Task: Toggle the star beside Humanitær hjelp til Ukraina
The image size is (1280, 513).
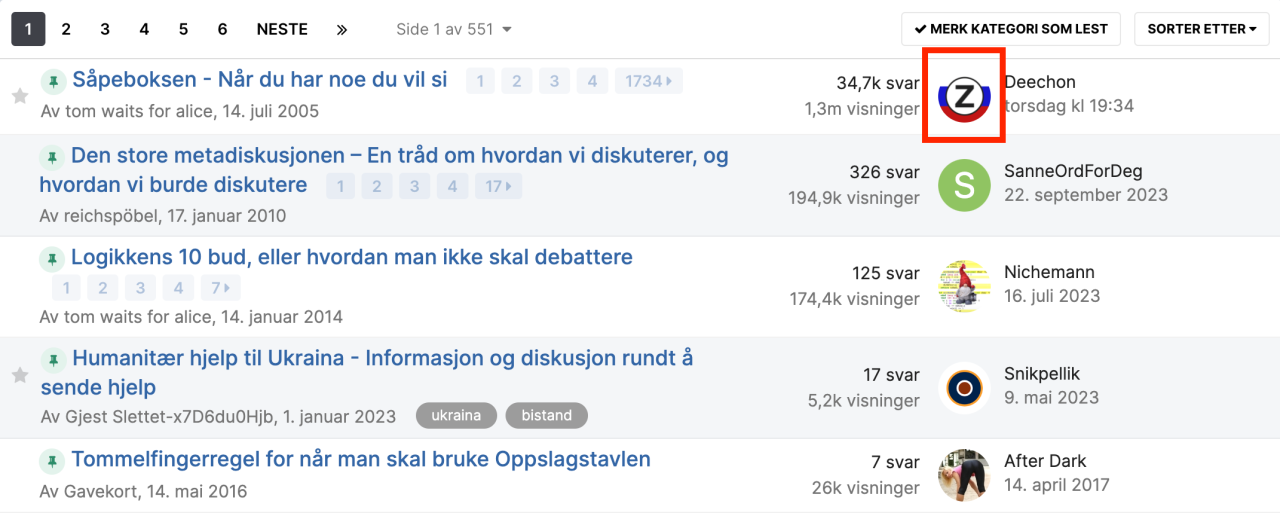Action: [x=19, y=375]
